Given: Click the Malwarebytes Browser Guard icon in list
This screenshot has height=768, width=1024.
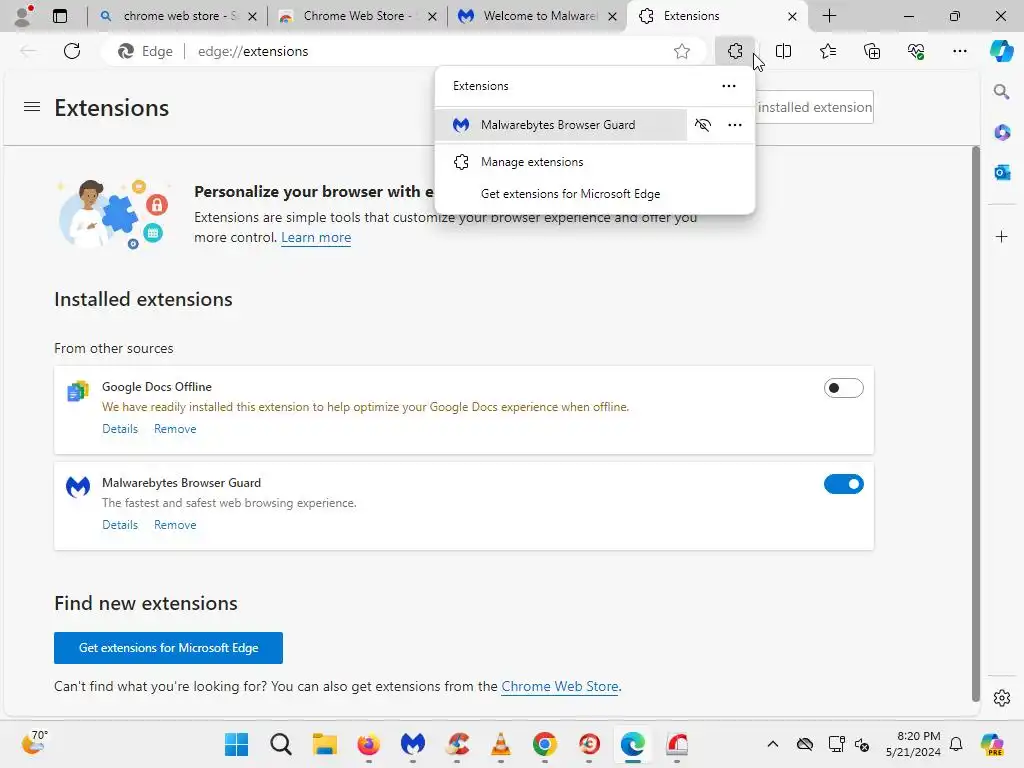Looking at the screenshot, I should pyautogui.click(x=78, y=487).
